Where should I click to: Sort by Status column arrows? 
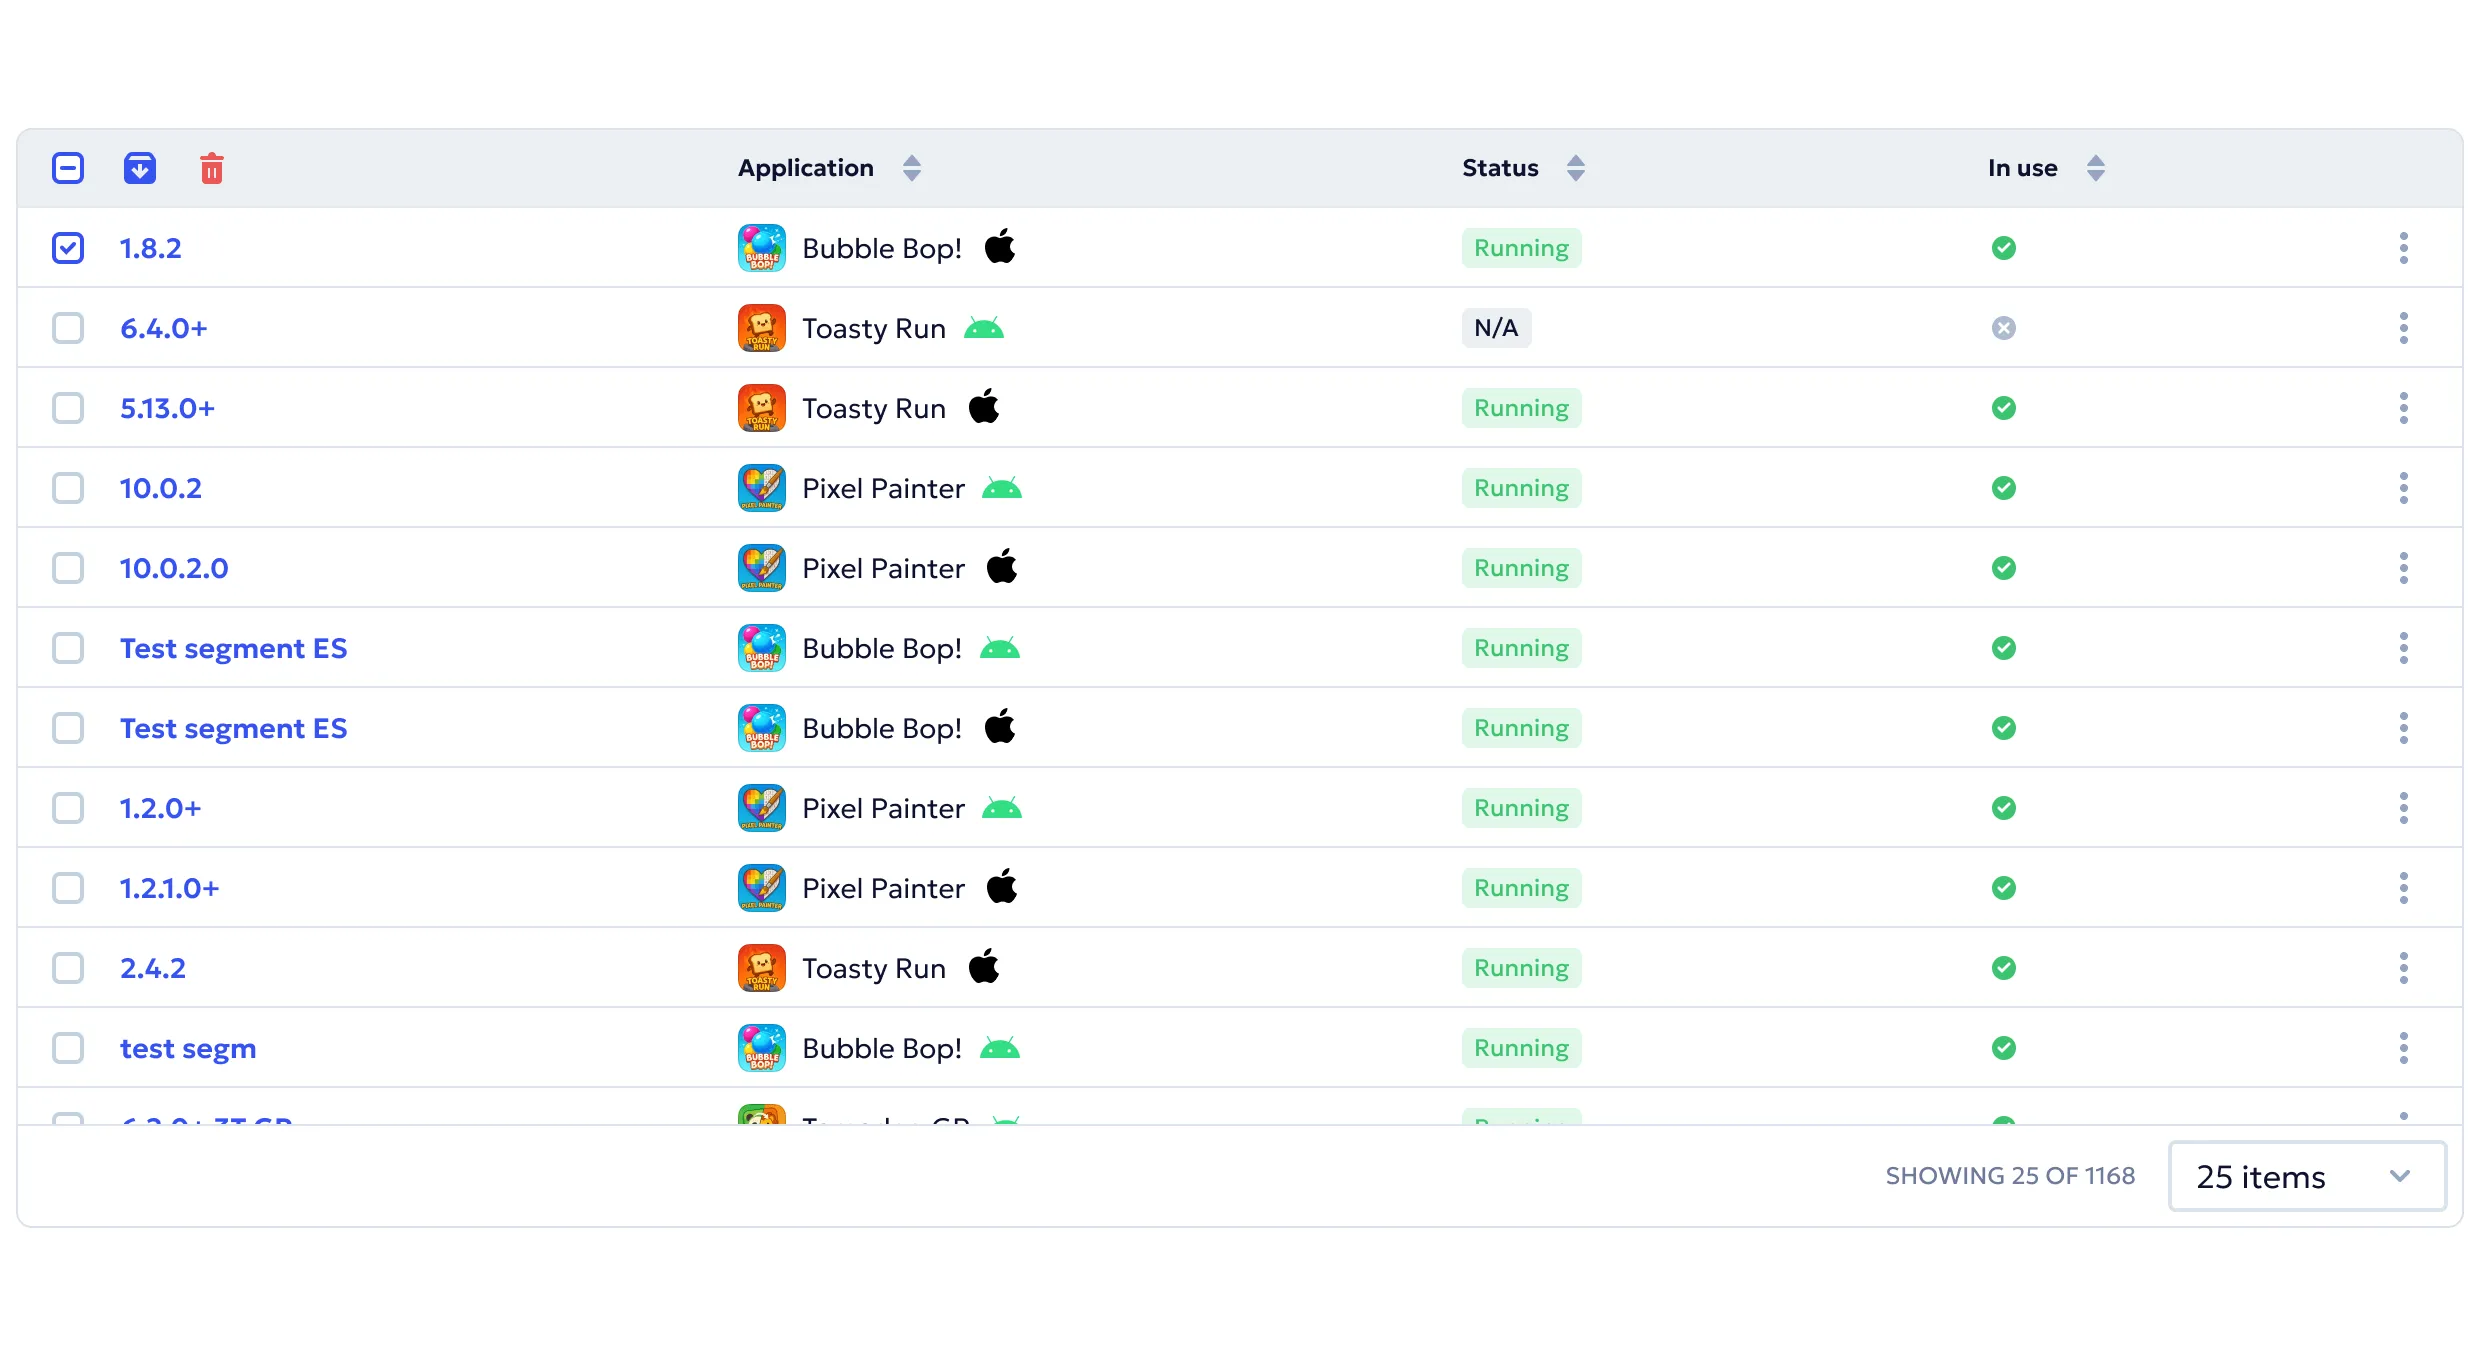1575,168
